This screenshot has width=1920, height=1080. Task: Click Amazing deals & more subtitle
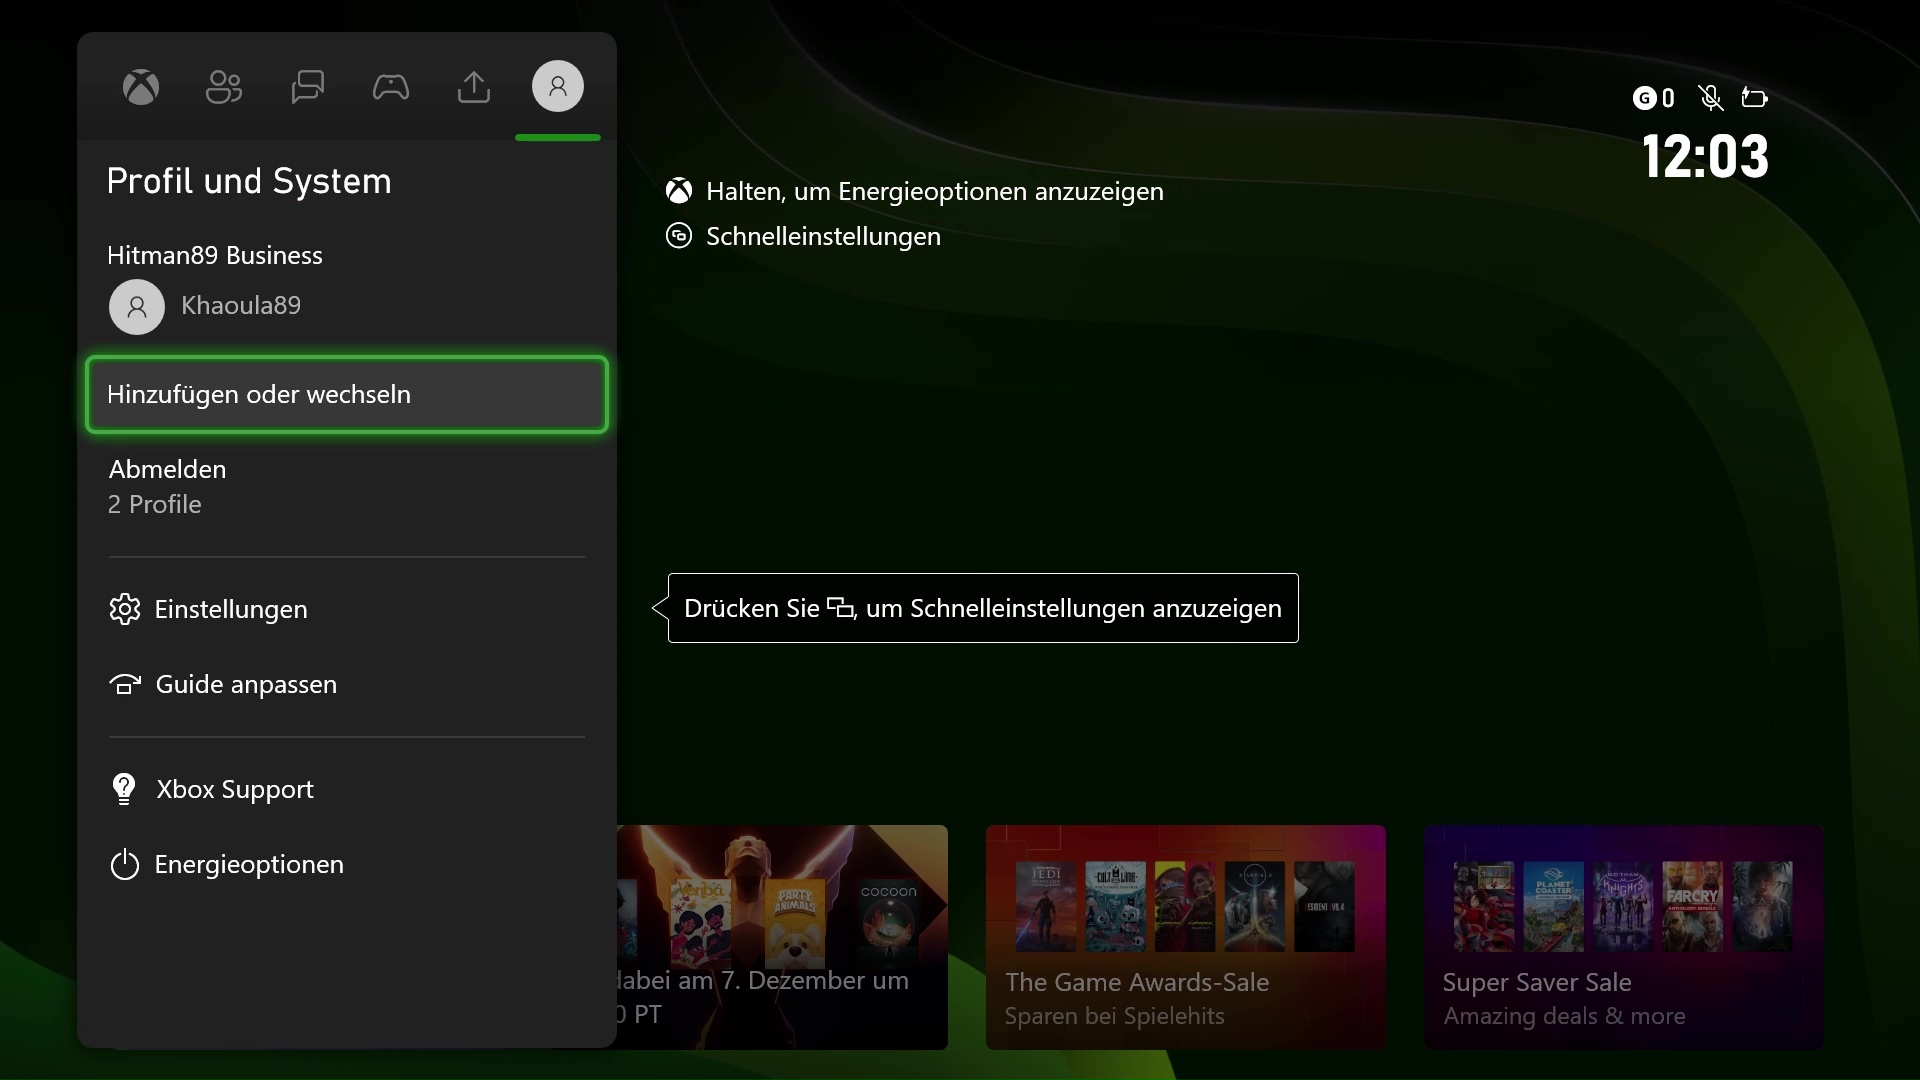point(1564,1016)
